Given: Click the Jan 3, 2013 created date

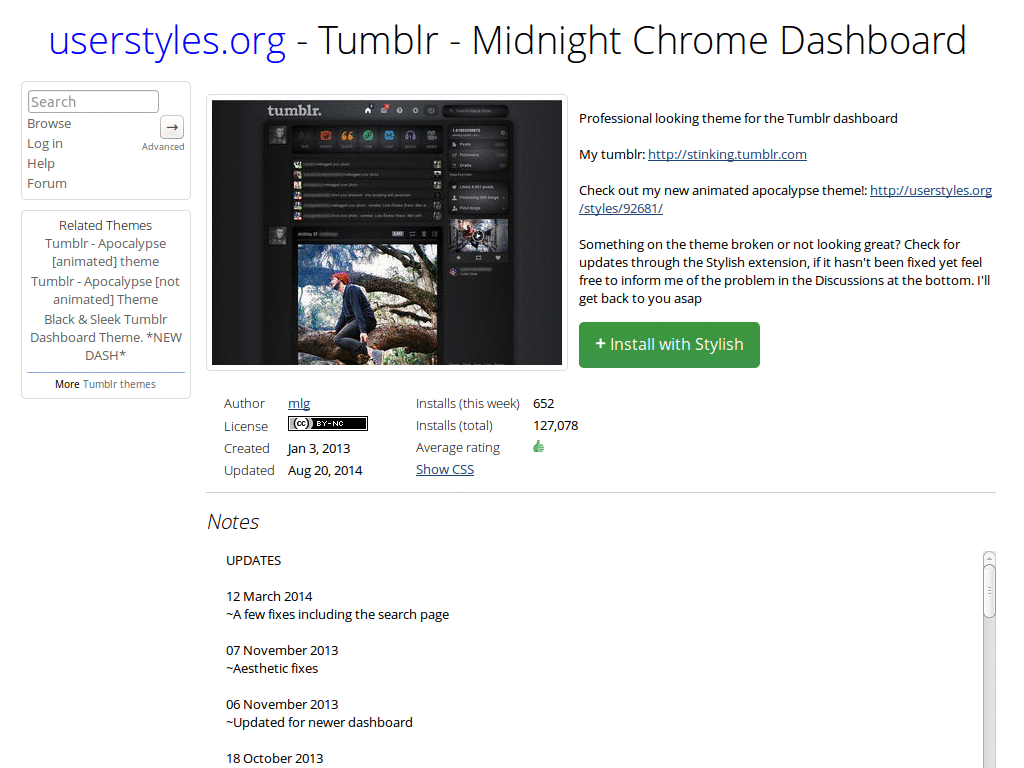Looking at the screenshot, I should 319,449.
